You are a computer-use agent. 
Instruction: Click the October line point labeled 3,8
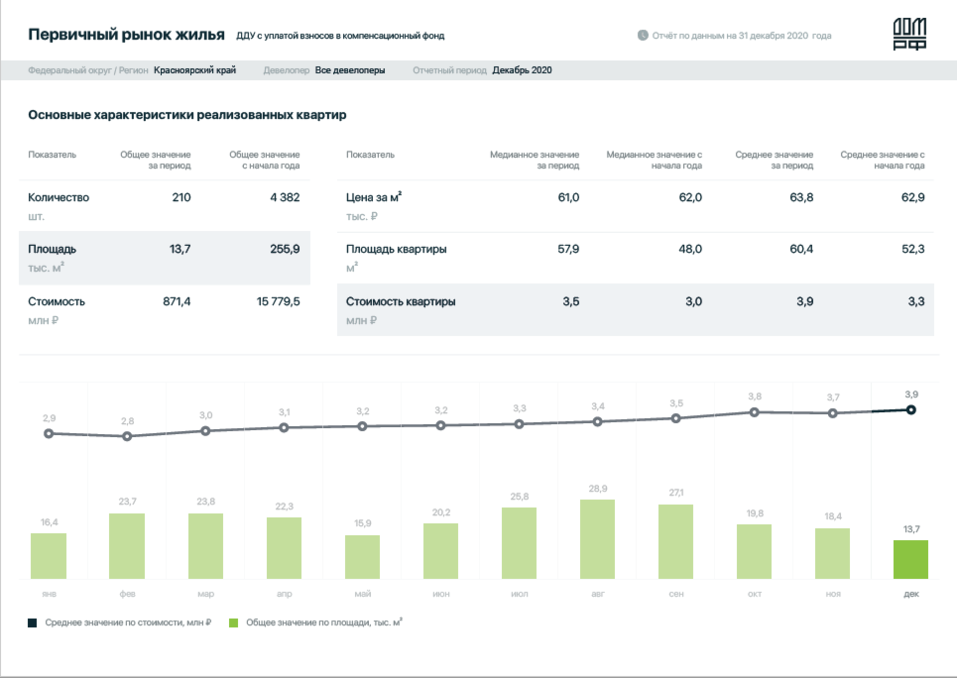pos(754,411)
